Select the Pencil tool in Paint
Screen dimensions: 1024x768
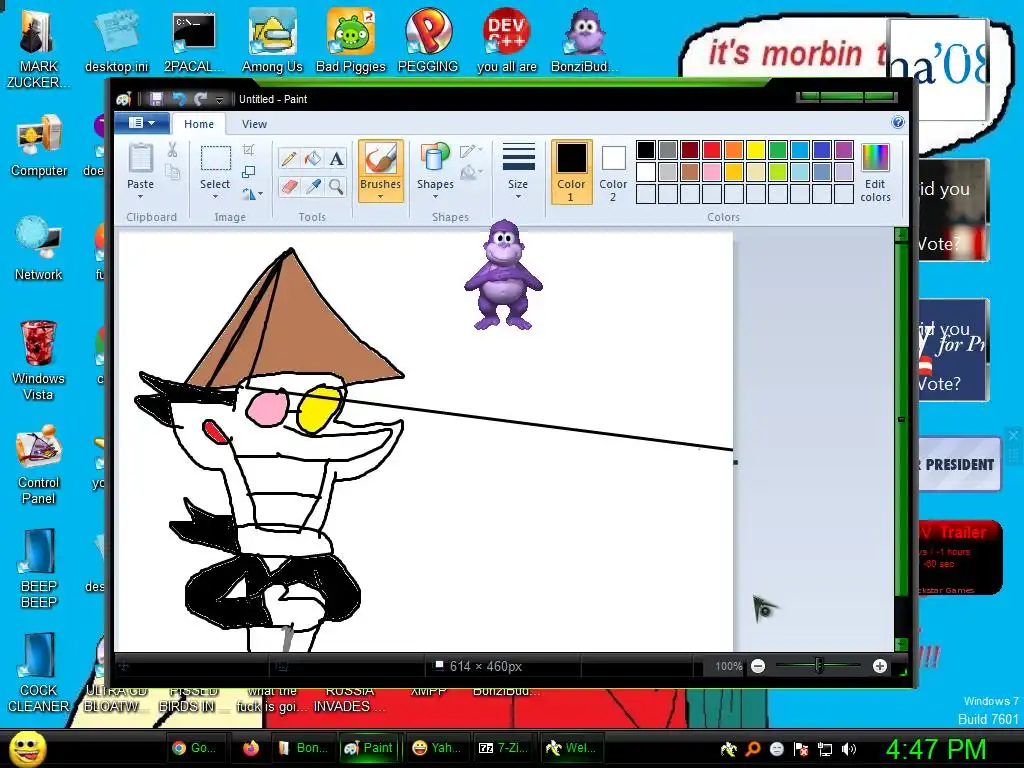(289, 159)
